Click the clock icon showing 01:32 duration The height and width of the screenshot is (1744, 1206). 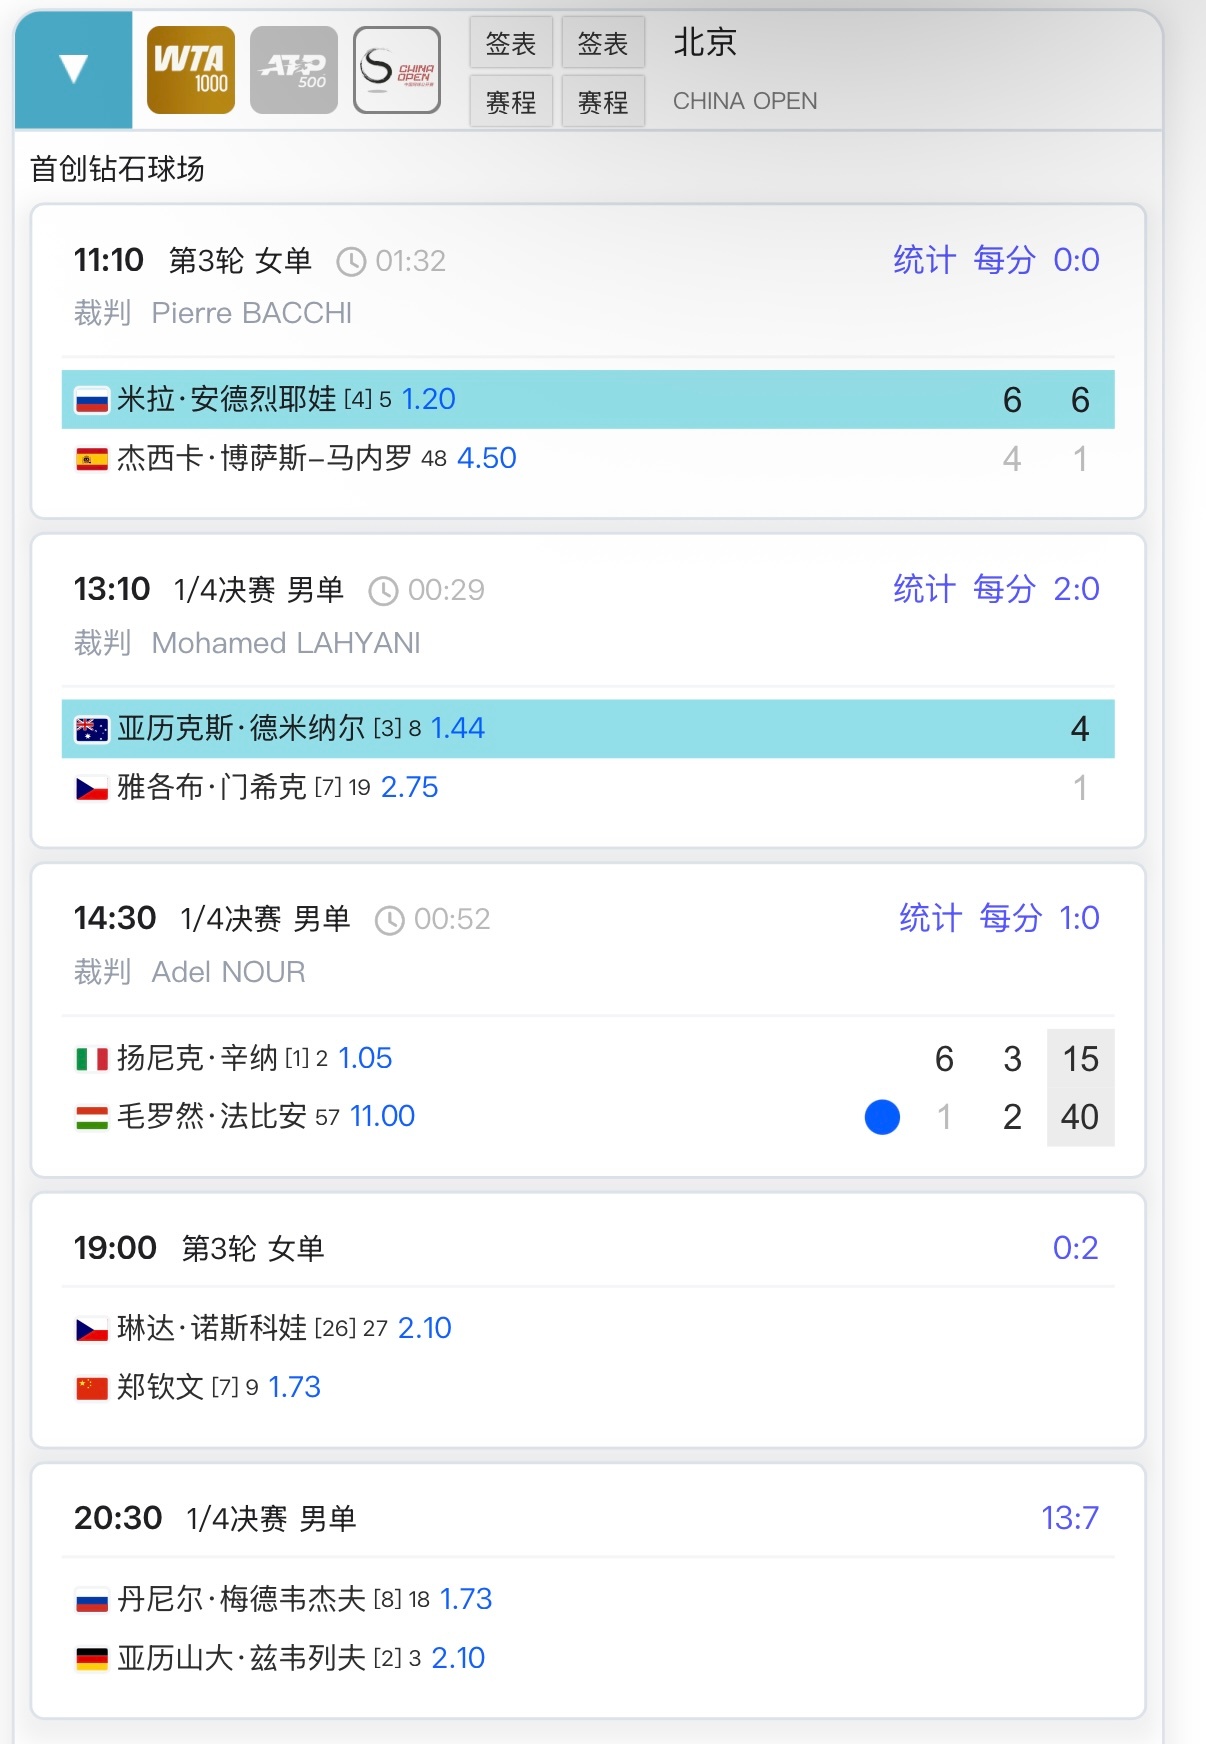coord(351,262)
